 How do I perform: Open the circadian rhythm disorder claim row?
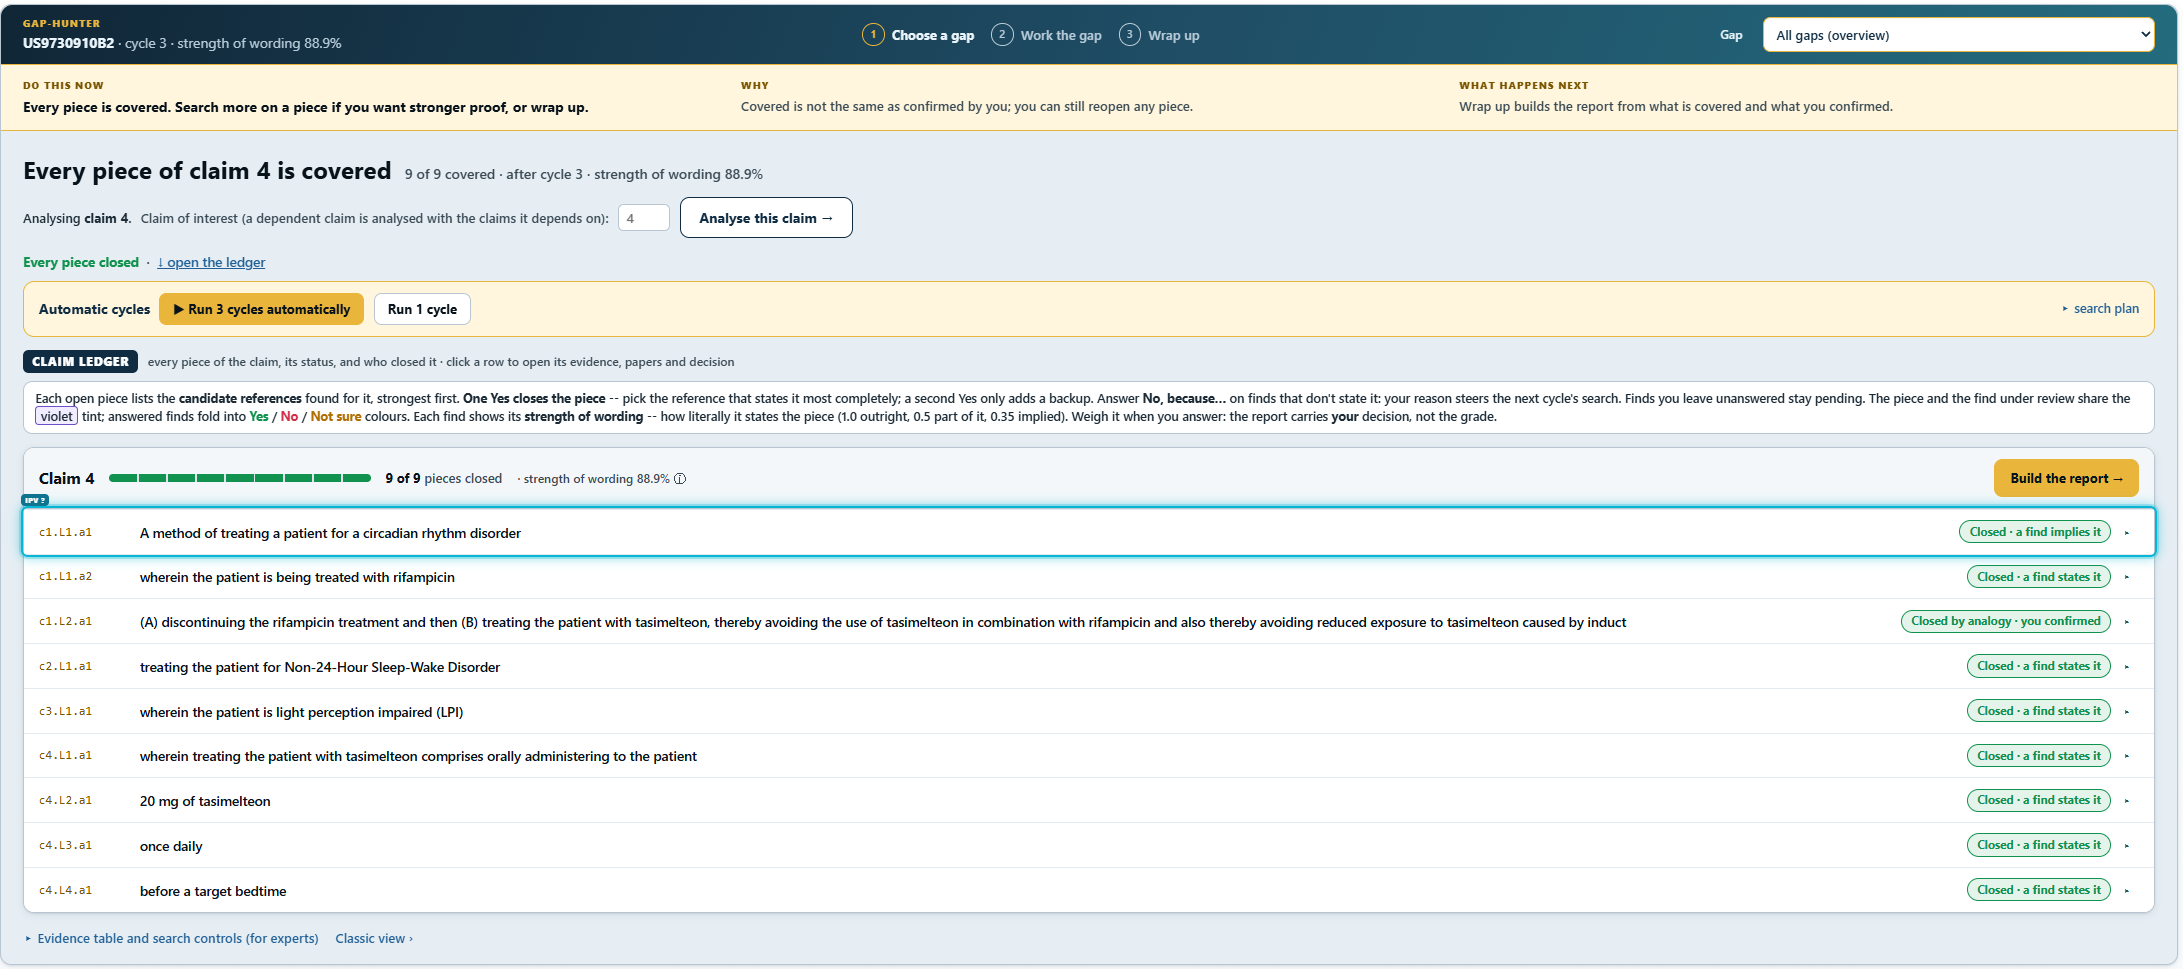tap(1089, 532)
